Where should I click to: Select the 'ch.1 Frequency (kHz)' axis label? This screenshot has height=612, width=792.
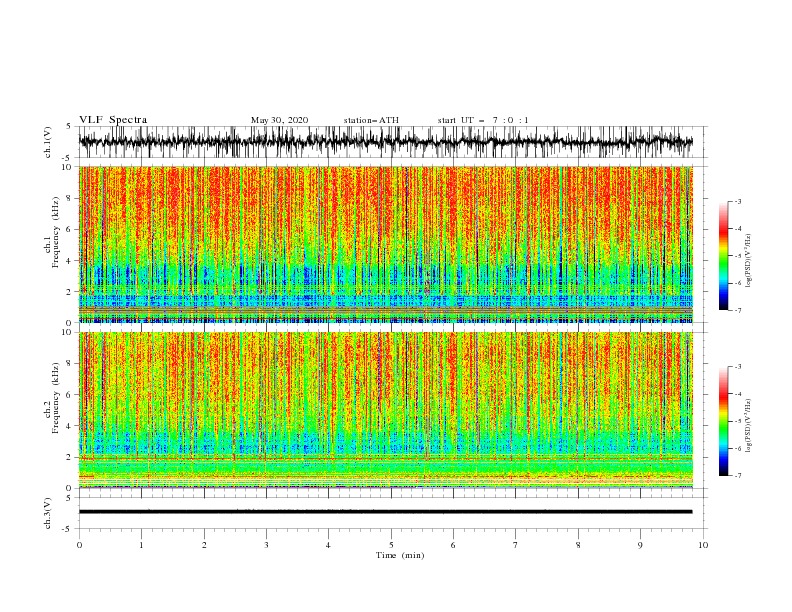pos(52,244)
